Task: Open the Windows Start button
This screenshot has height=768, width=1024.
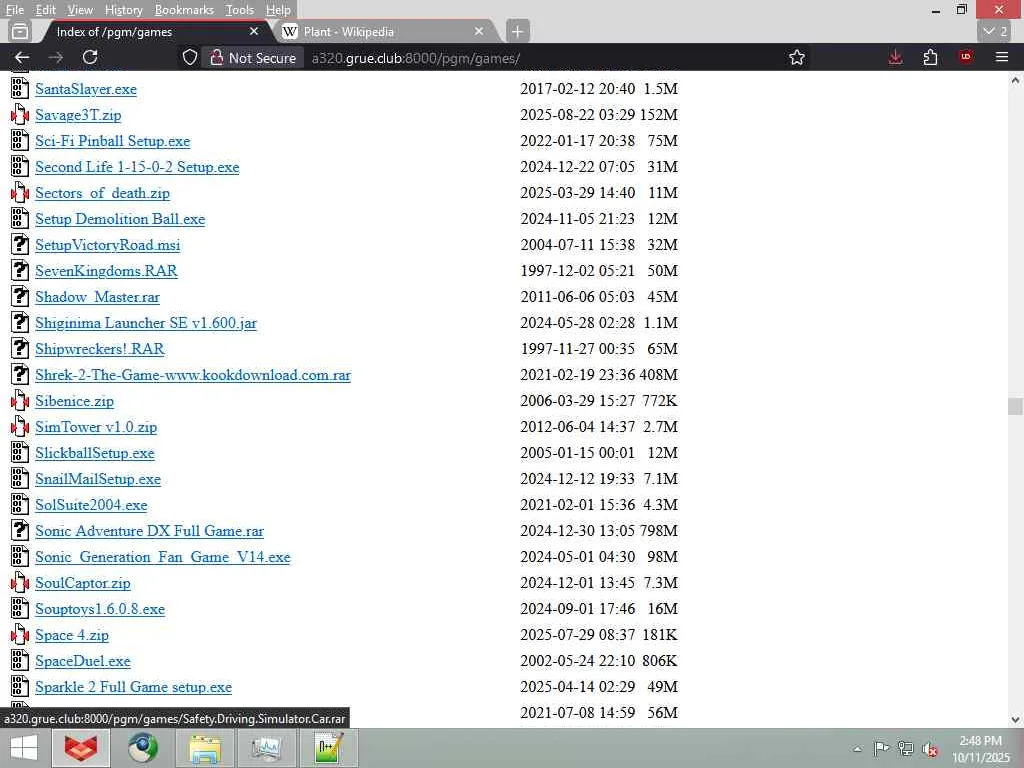Action: pyautogui.click(x=24, y=748)
